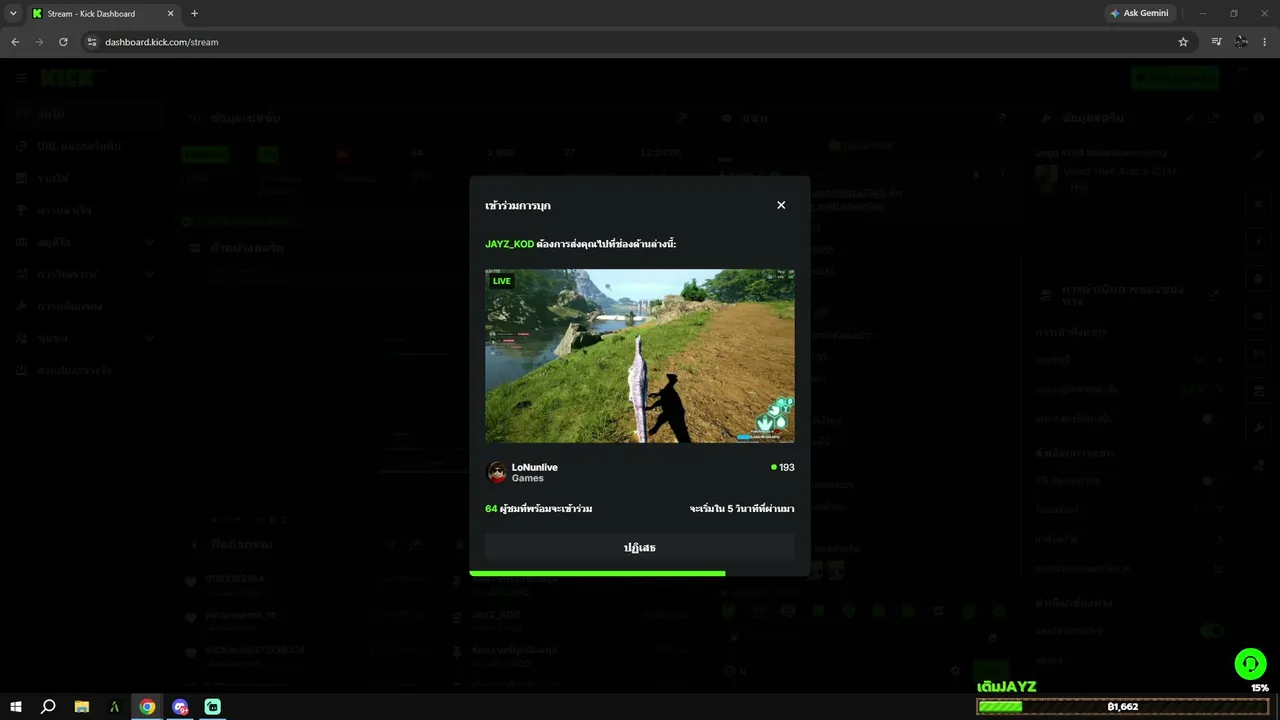Image resolution: width=1280 pixels, height=720 pixels.
Task: Toggle the Kick sidebar hamburger menu
Action: click(21, 78)
